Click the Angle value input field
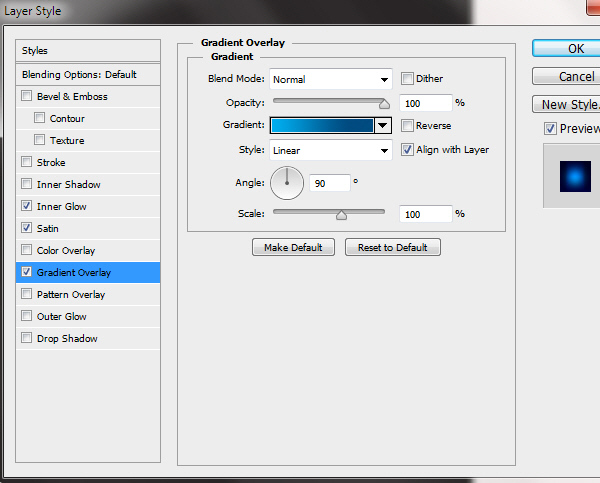600x483 pixels. (330, 183)
